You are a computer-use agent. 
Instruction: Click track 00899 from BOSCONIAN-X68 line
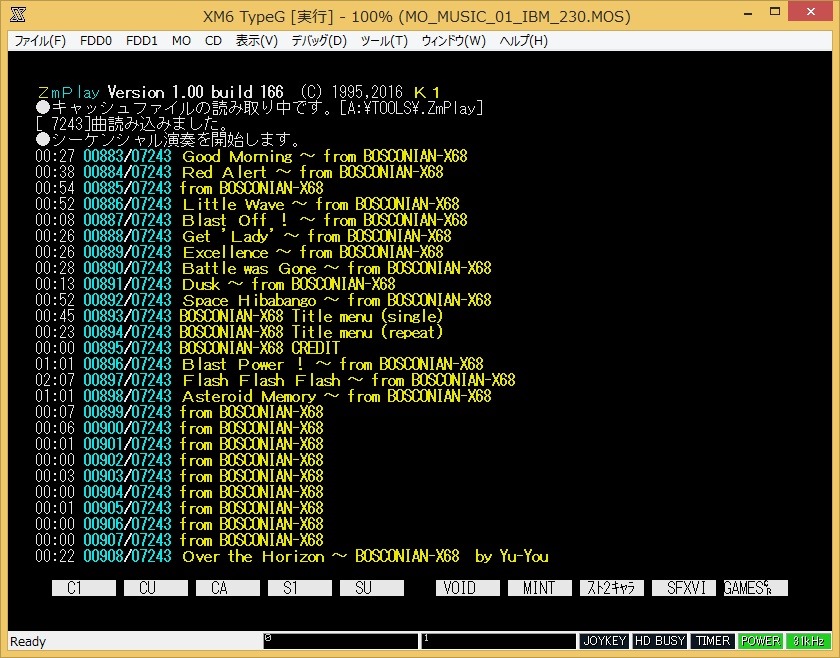[179, 412]
